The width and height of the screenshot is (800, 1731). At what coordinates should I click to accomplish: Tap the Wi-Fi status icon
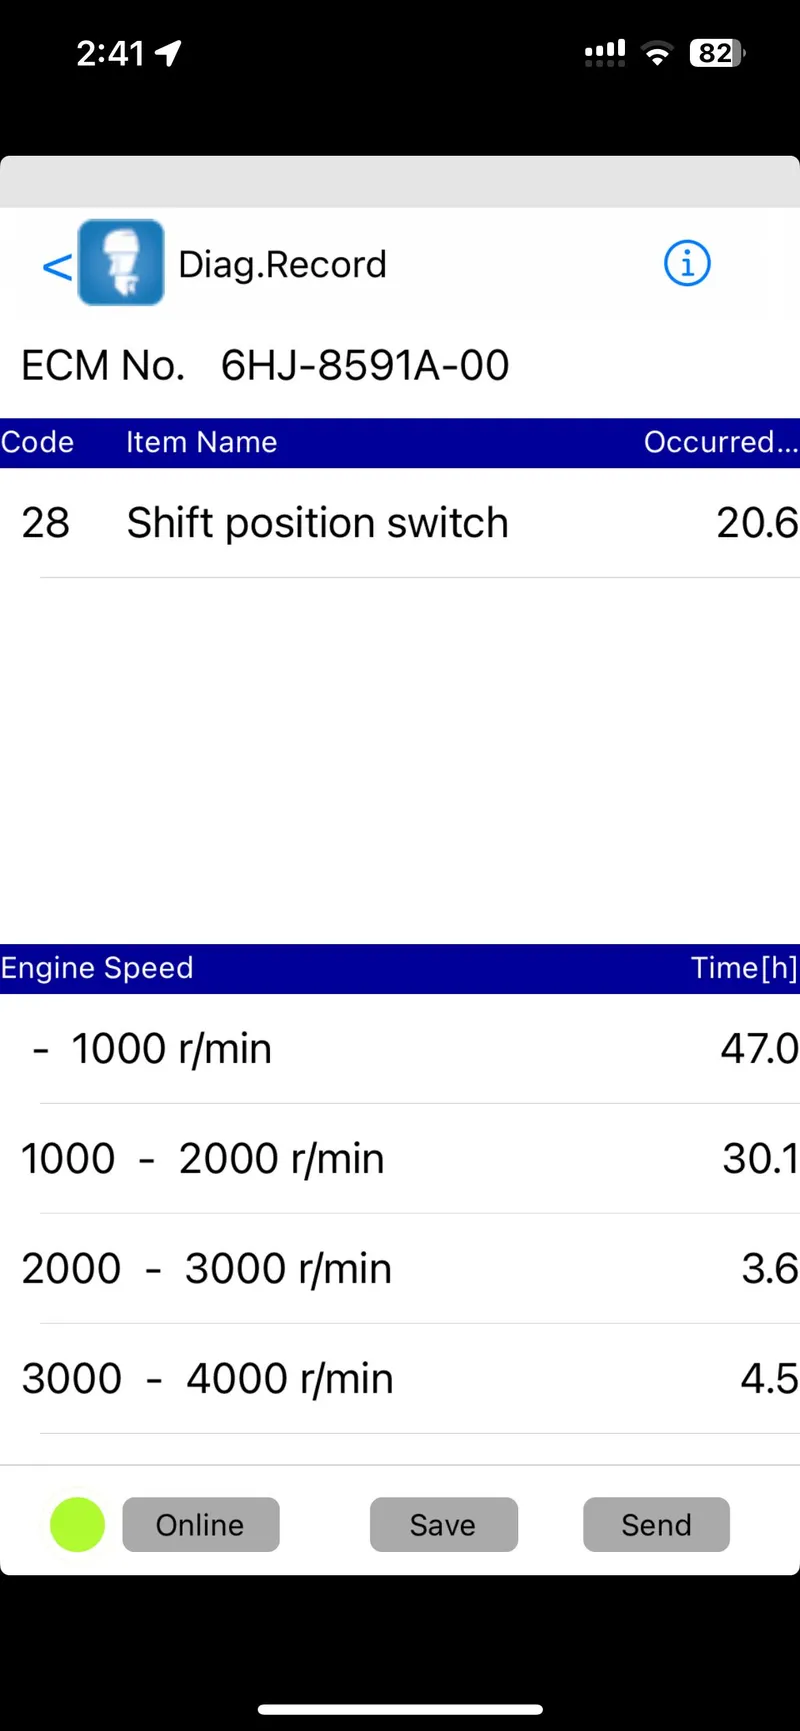(657, 54)
